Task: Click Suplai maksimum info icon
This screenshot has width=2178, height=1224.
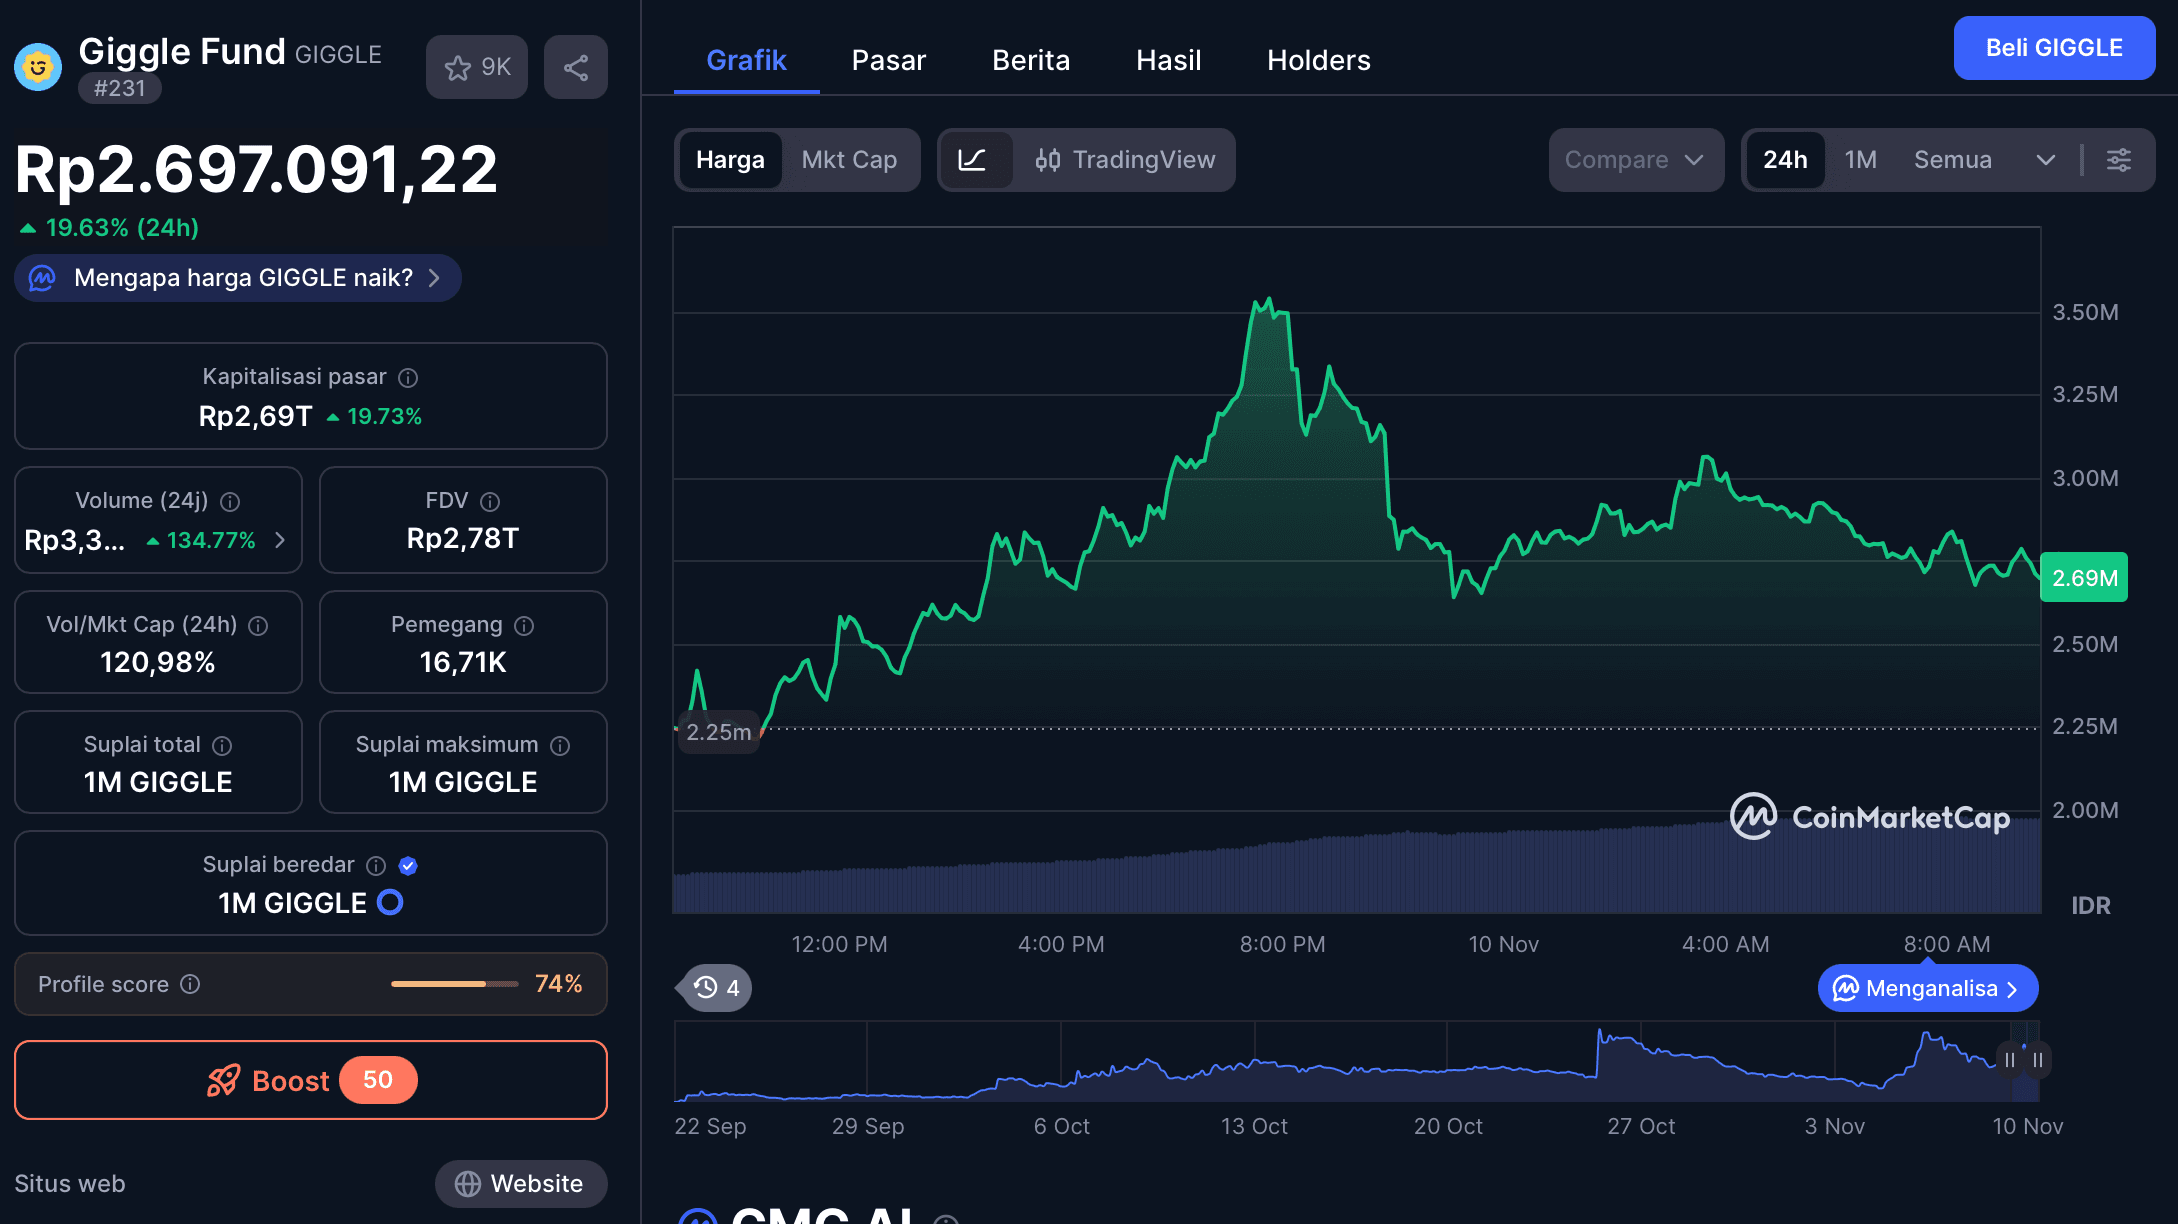Action: pos(560,746)
